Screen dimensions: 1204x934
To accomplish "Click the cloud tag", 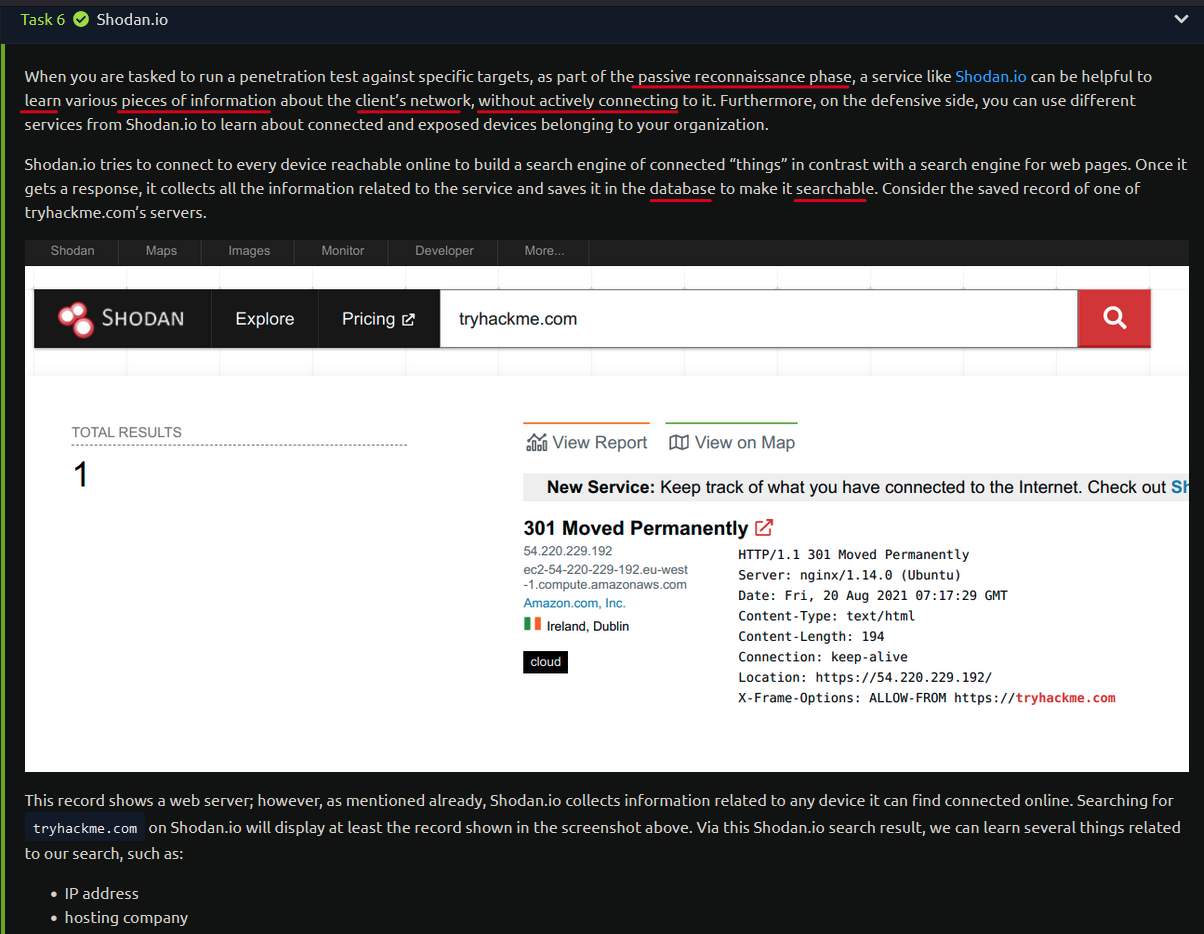I will (545, 662).
